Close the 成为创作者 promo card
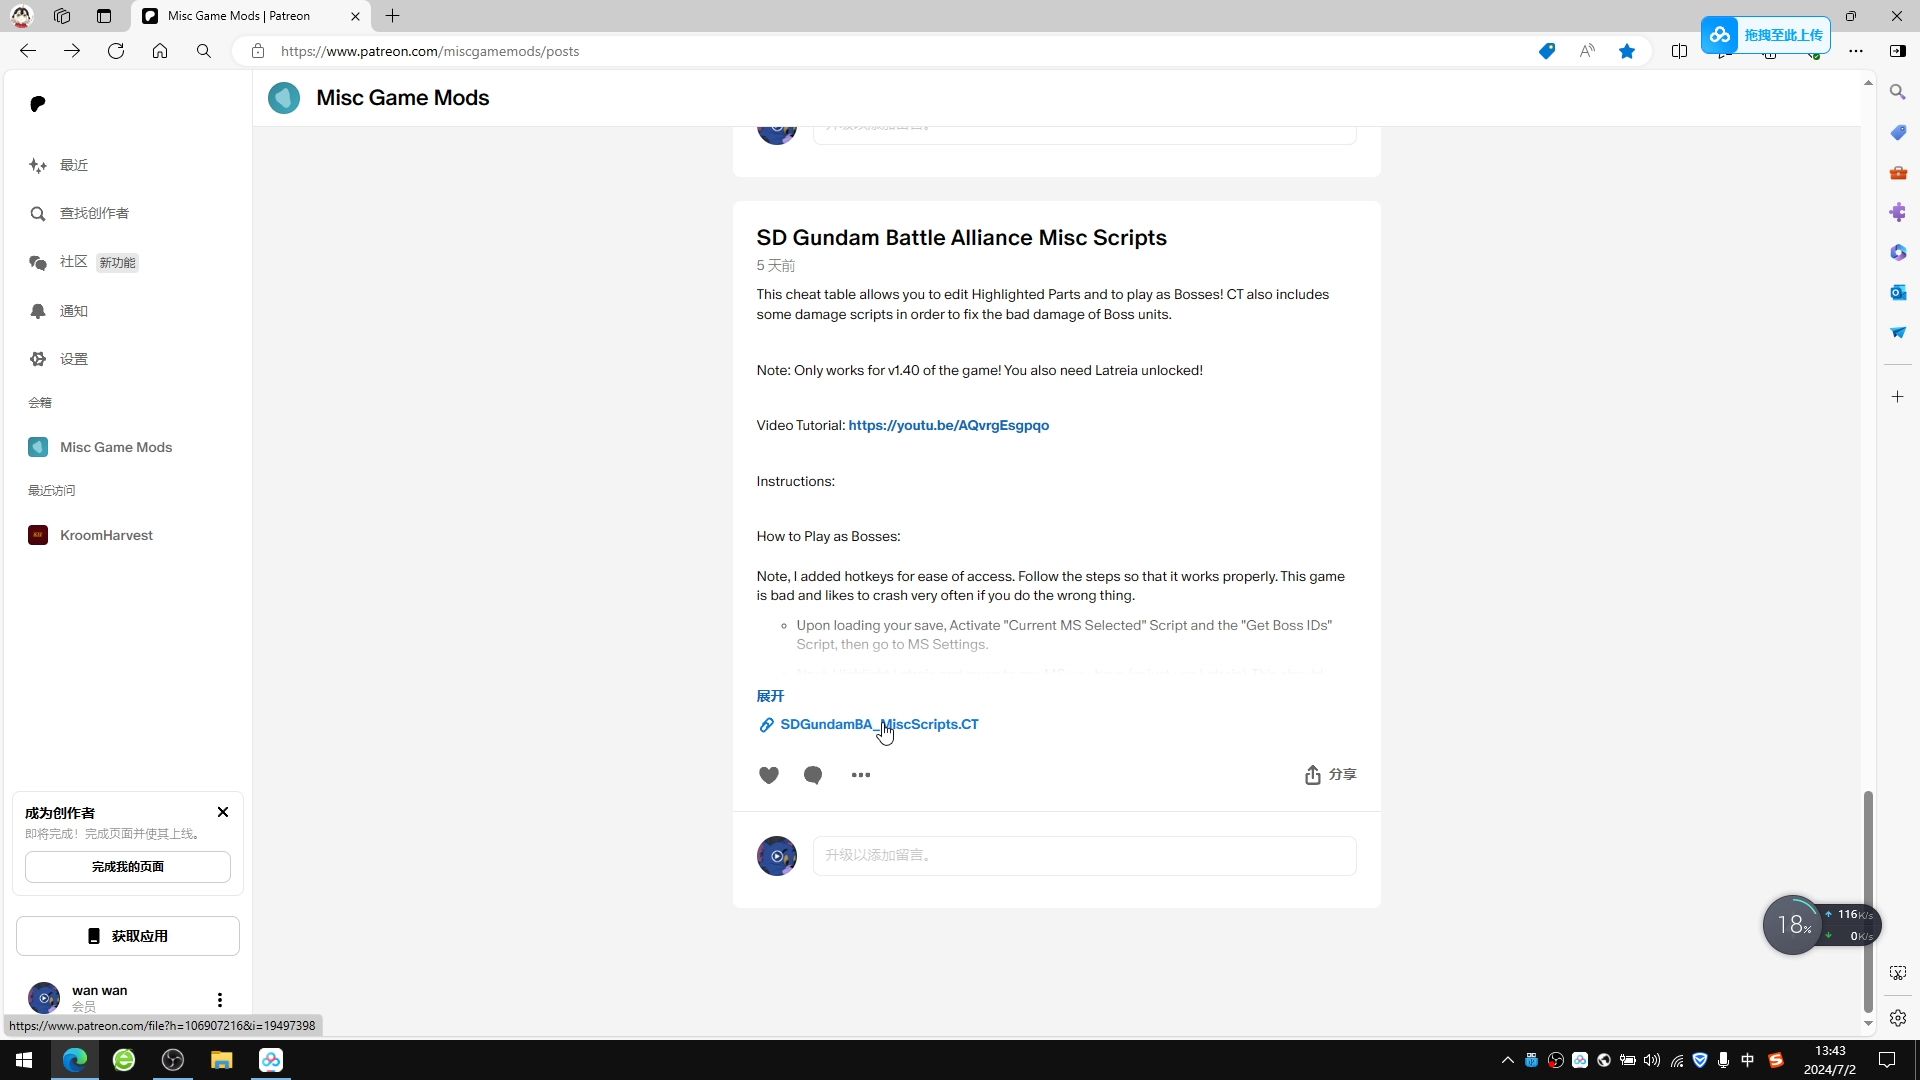This screenshot has width=1920, height=1080. pyautogui.click(x=223, y=812)
